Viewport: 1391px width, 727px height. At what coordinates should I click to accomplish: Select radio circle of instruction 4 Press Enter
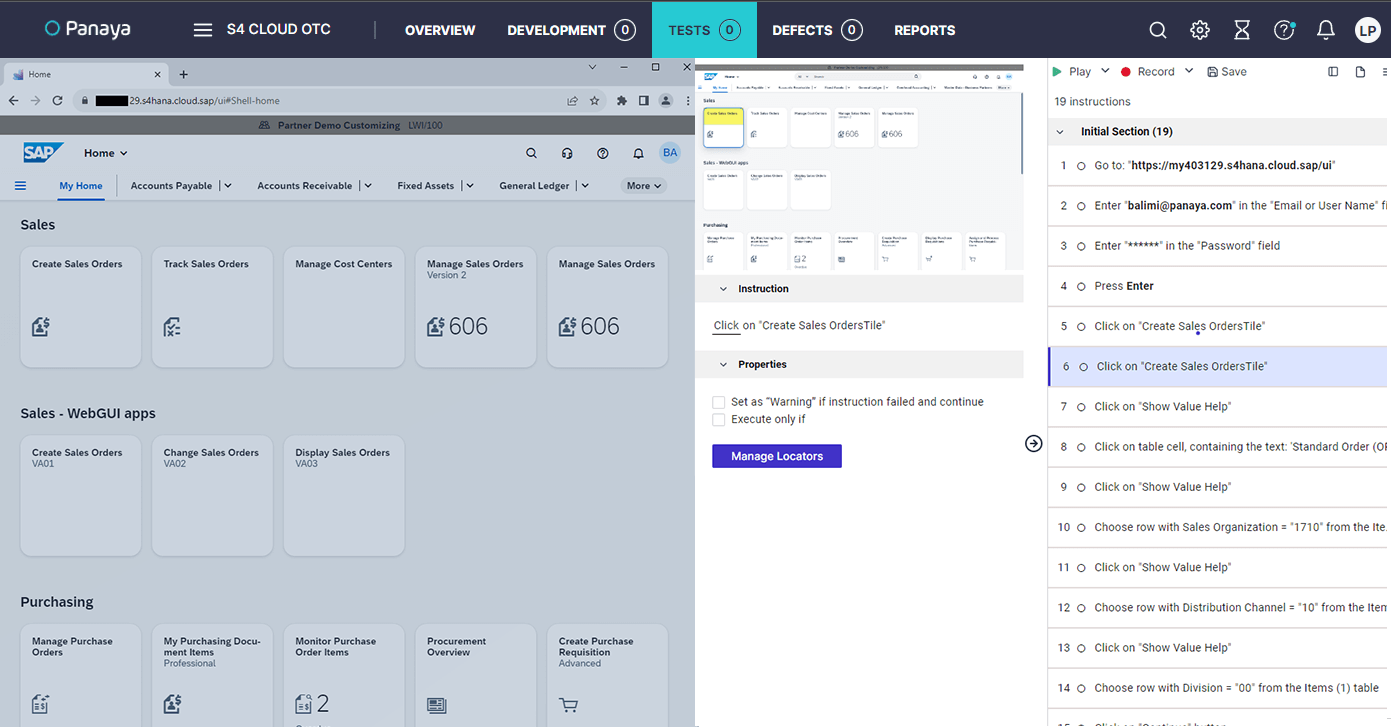pyautogui.click(x=1081, y=286)
